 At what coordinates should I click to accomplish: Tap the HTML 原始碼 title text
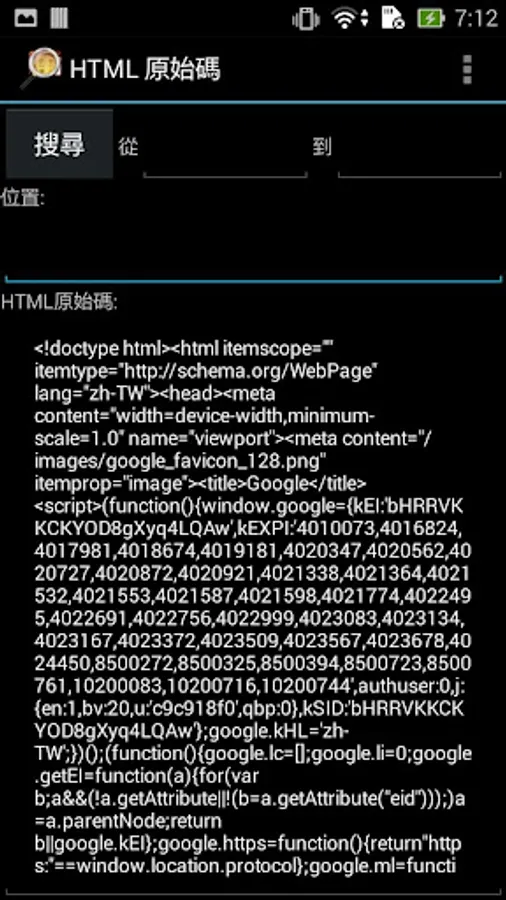pyautogui.click(x=145, y=69)
